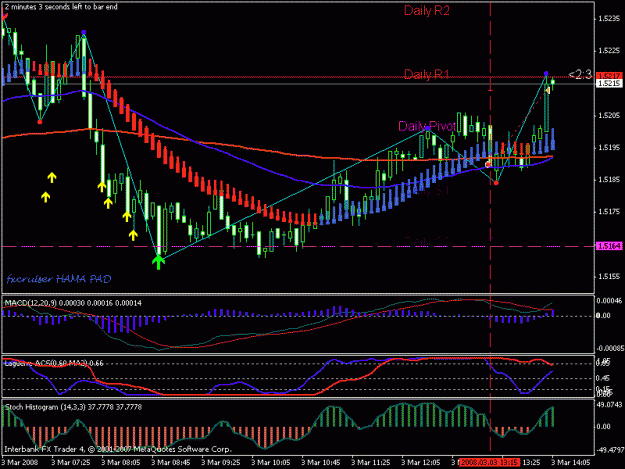Click the blue dot at latest high near <2:3
The width and height of the screenshot is (625, 469).
tap(546, 74)
